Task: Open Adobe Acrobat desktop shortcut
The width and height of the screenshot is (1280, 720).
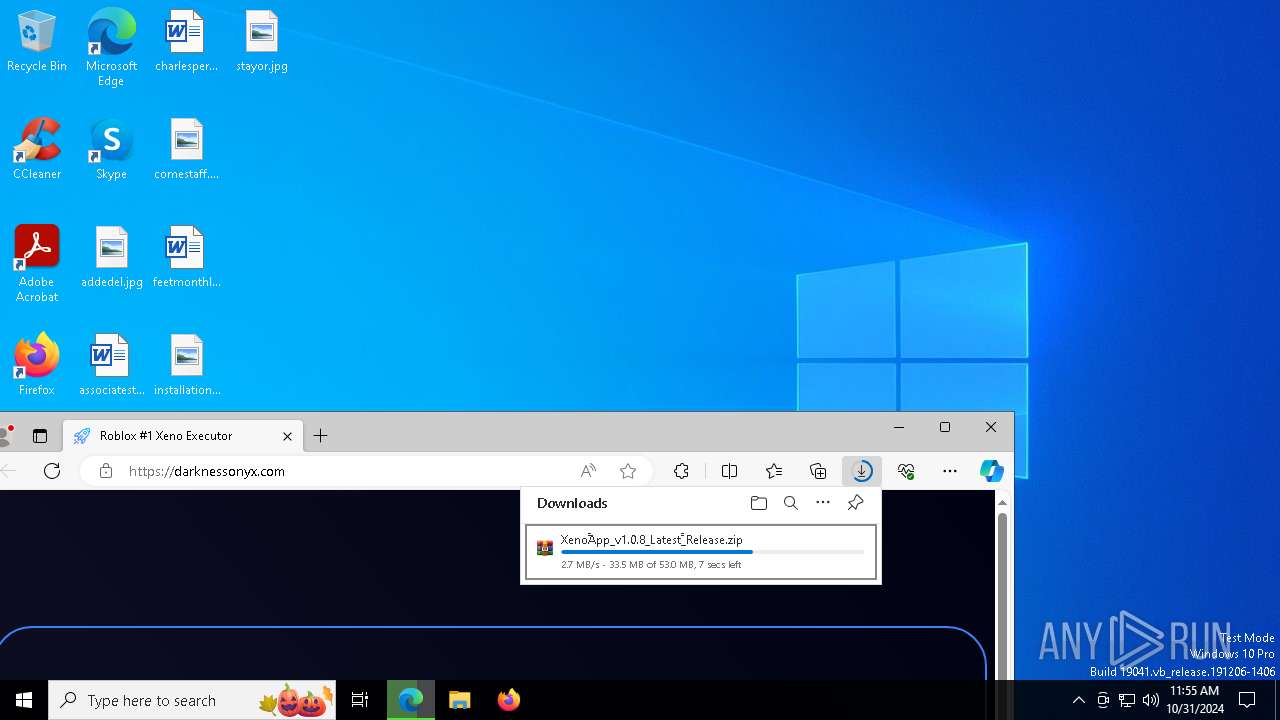Action: point(37,264)
